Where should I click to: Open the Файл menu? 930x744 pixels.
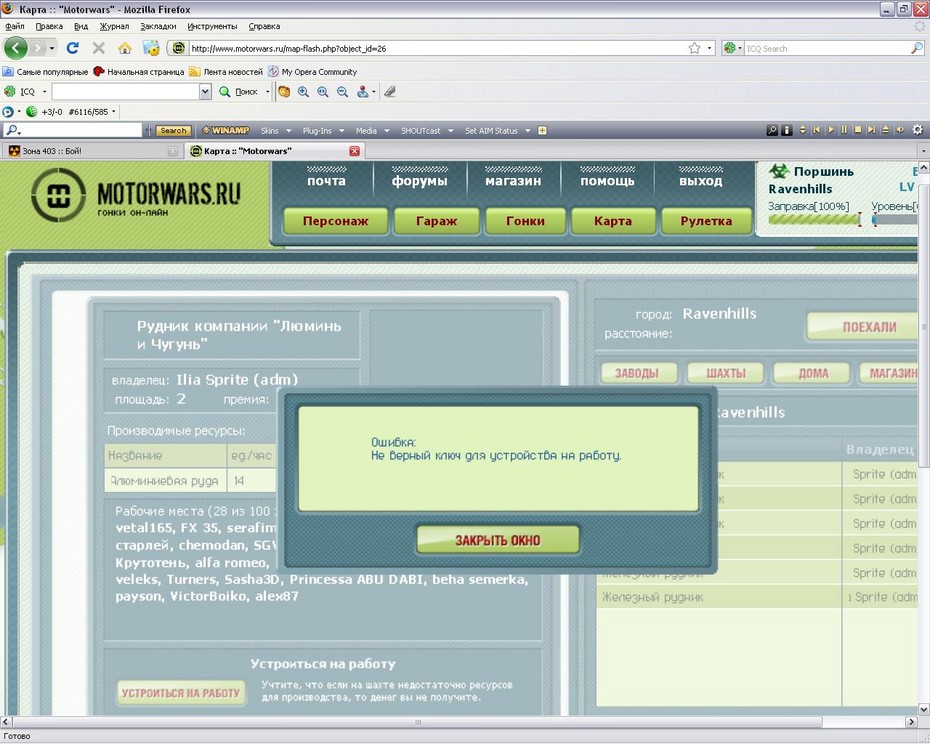pyautogui.click(x=15, y=26)
